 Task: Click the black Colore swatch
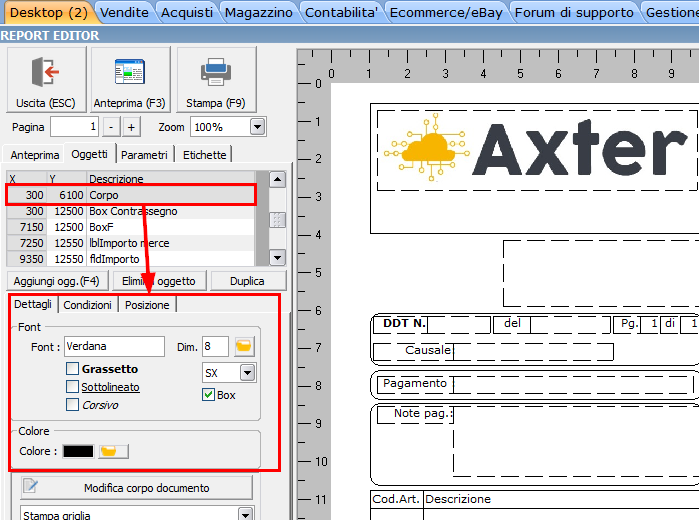(78, 451)
